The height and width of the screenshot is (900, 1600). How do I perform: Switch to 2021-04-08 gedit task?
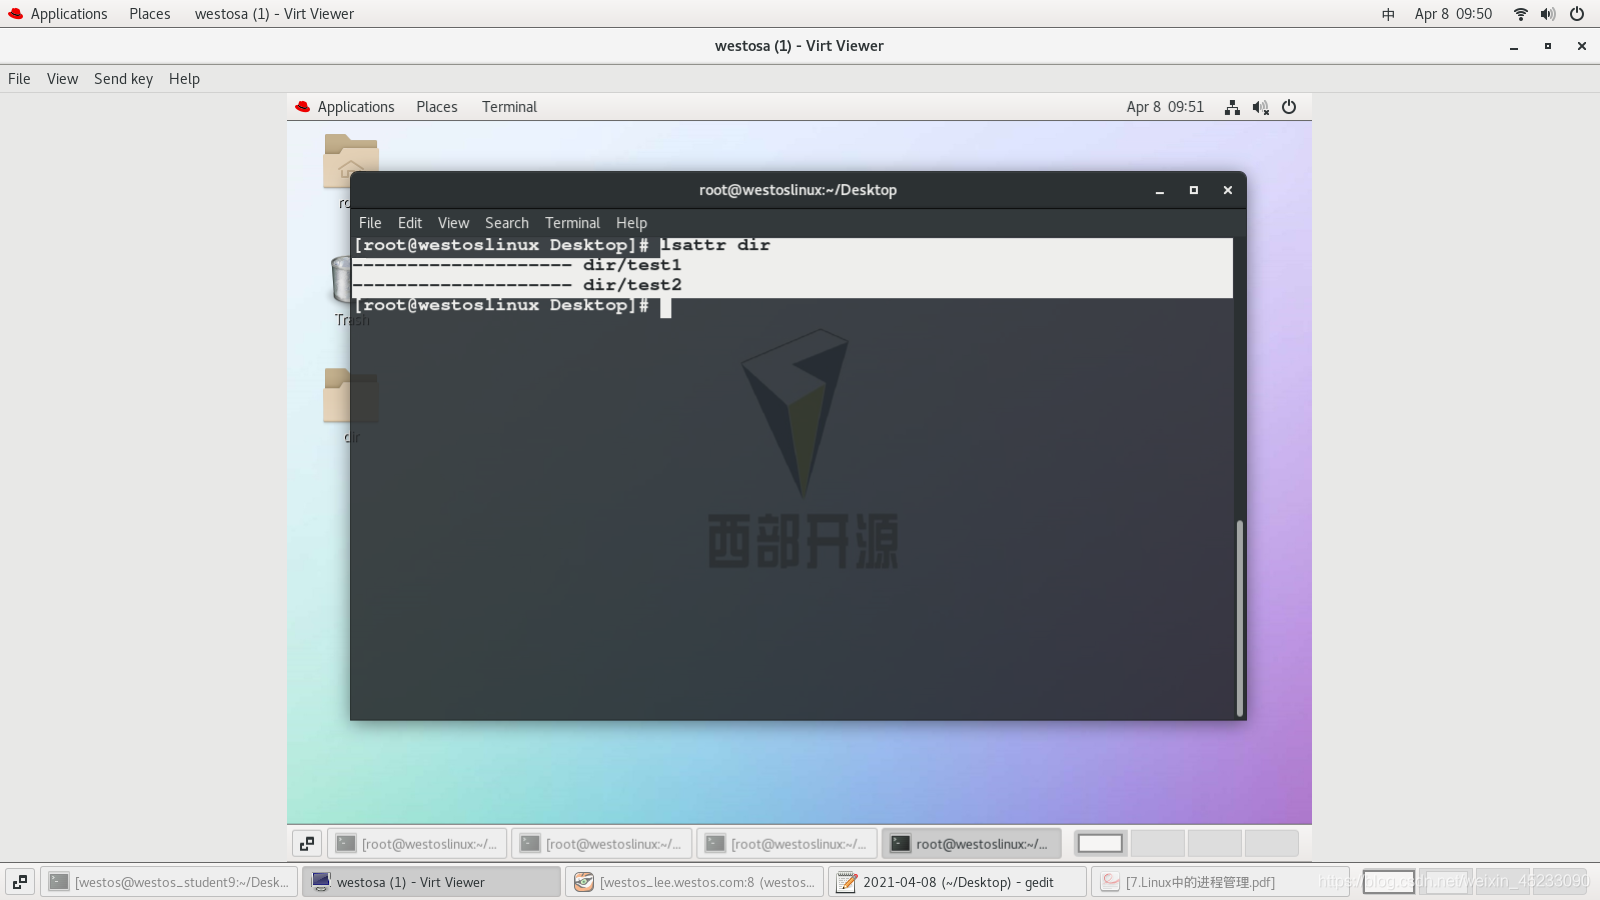(957, 882)
